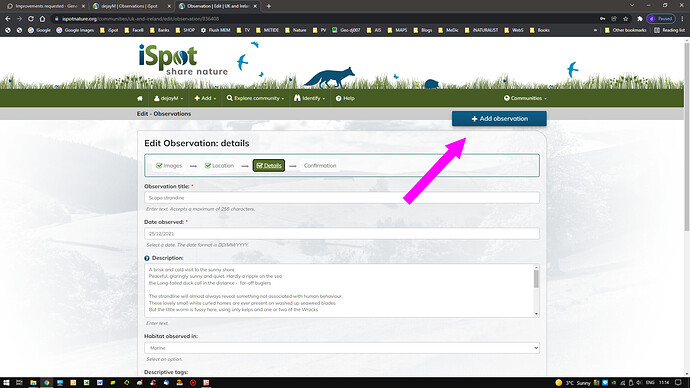
Task: Open the MAPS bookmark folder
Action: [397, 30]
